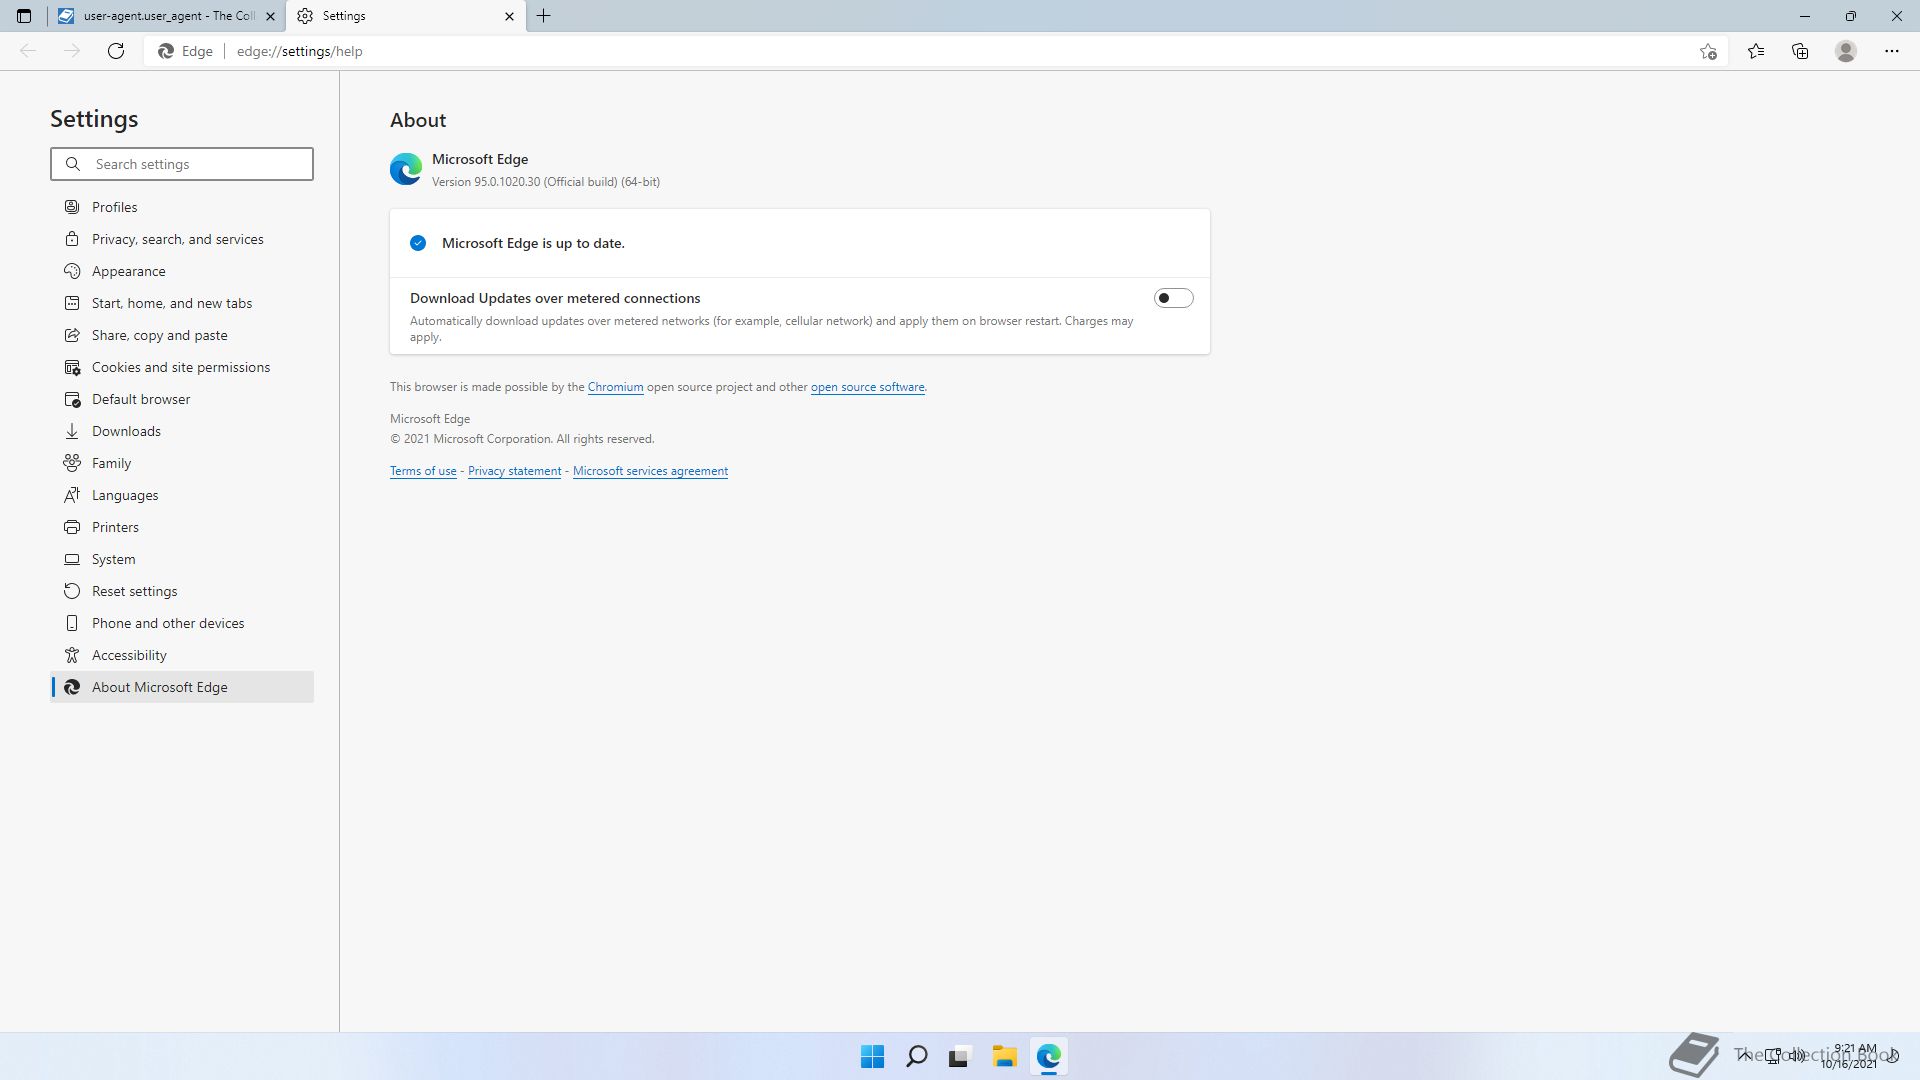Open Terms of use link
This screenshot has height=1080, width=1920.
pyautogui.click(x=423, y=471)
